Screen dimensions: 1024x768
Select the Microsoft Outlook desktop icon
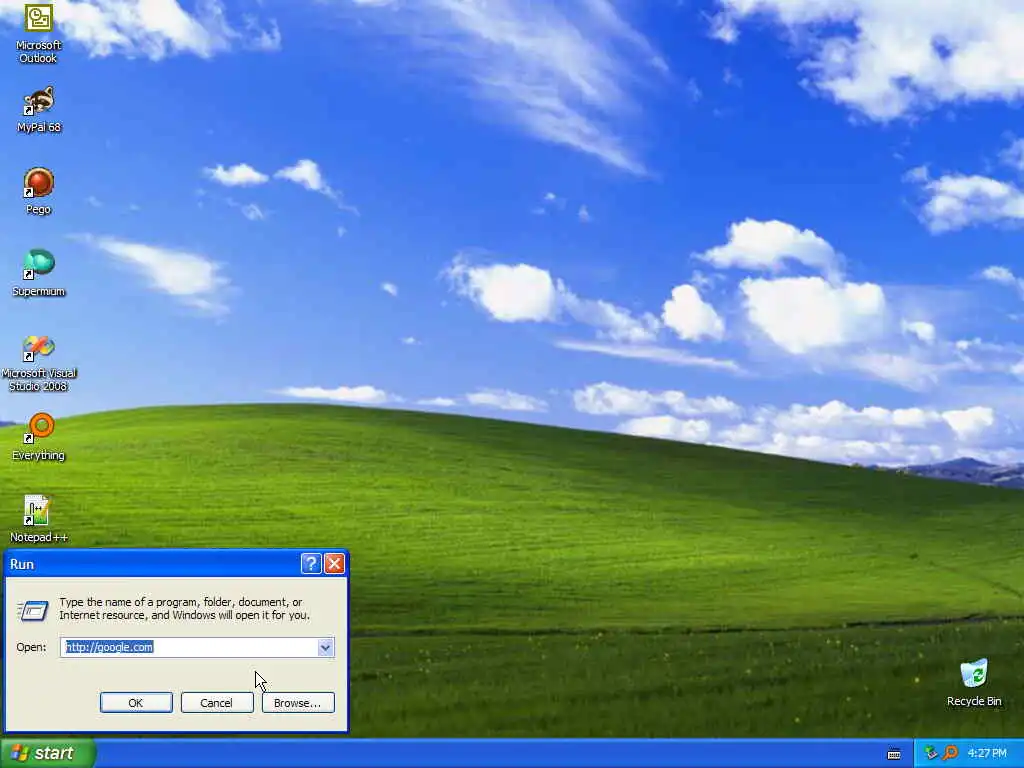pyautogui.click(x=39, y=33)
